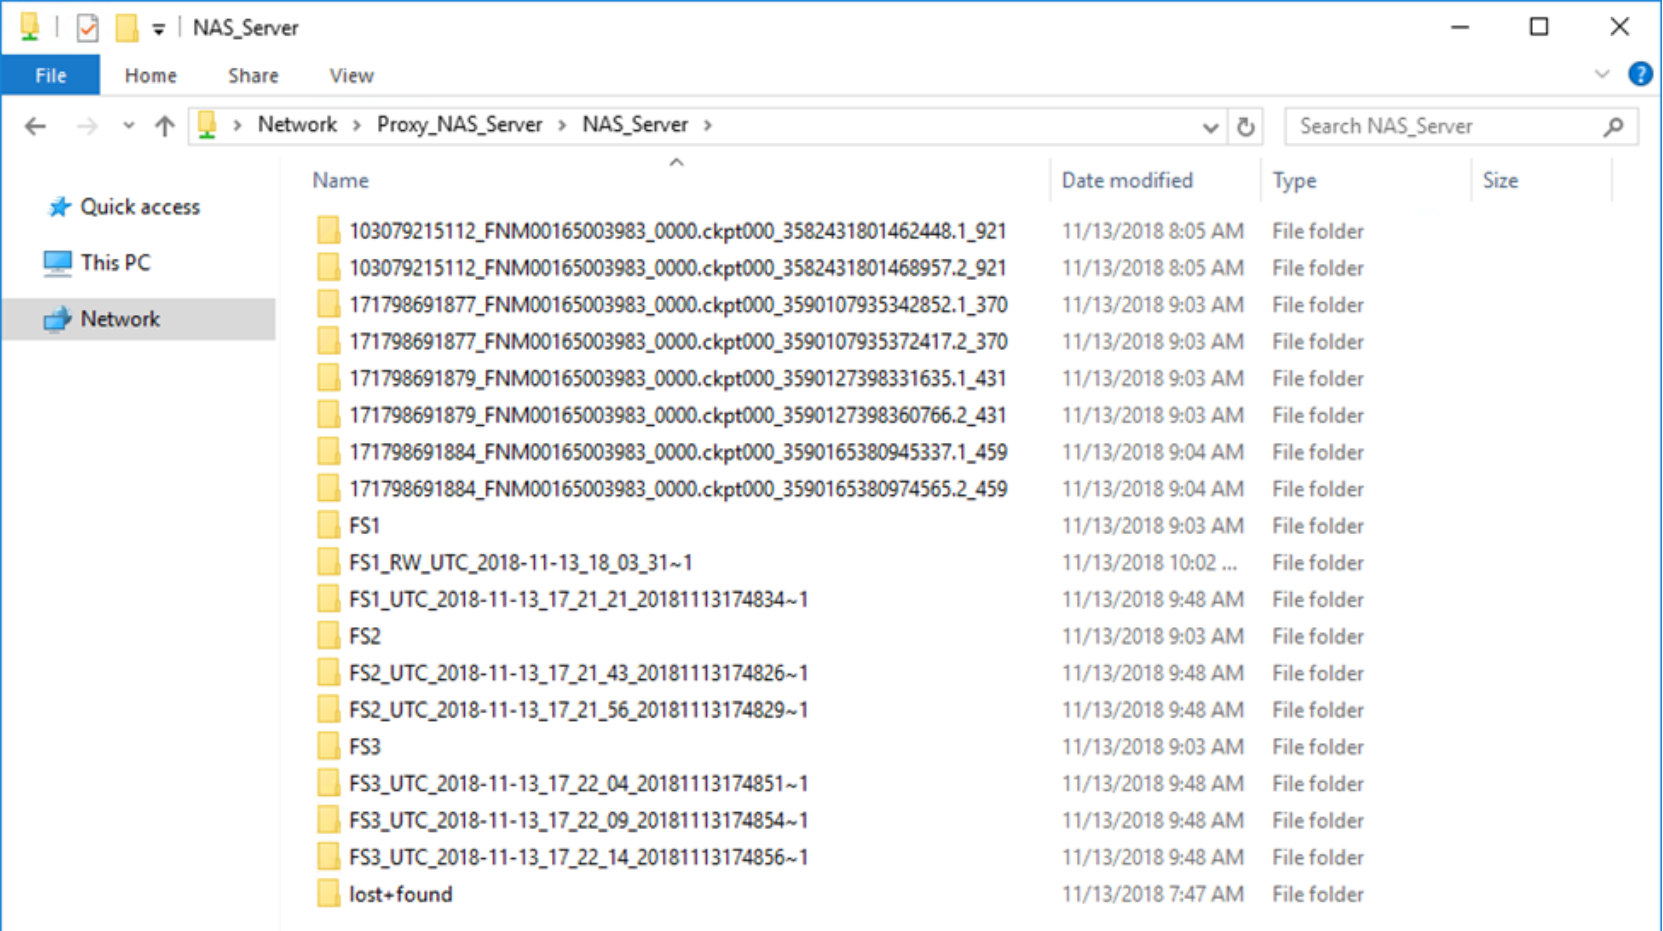Open the address bar history dropdown

(x=1210, y=127)
